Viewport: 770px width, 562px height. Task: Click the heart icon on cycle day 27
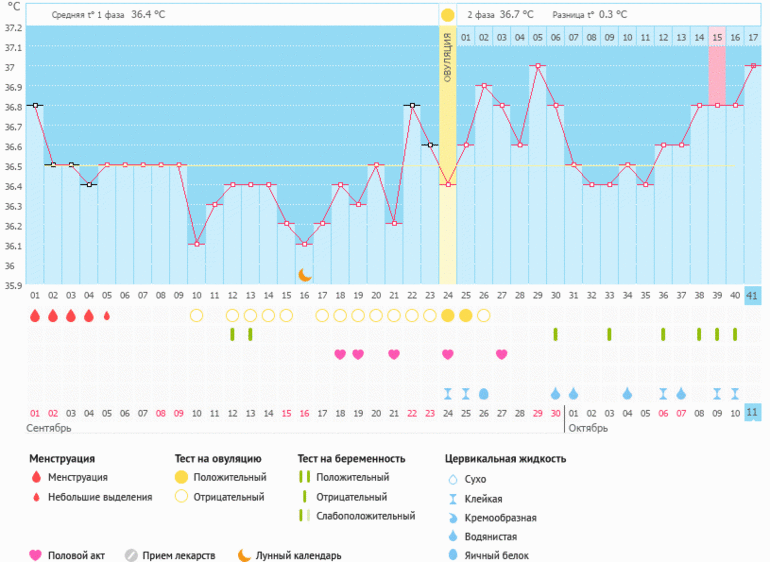(501, 354)
